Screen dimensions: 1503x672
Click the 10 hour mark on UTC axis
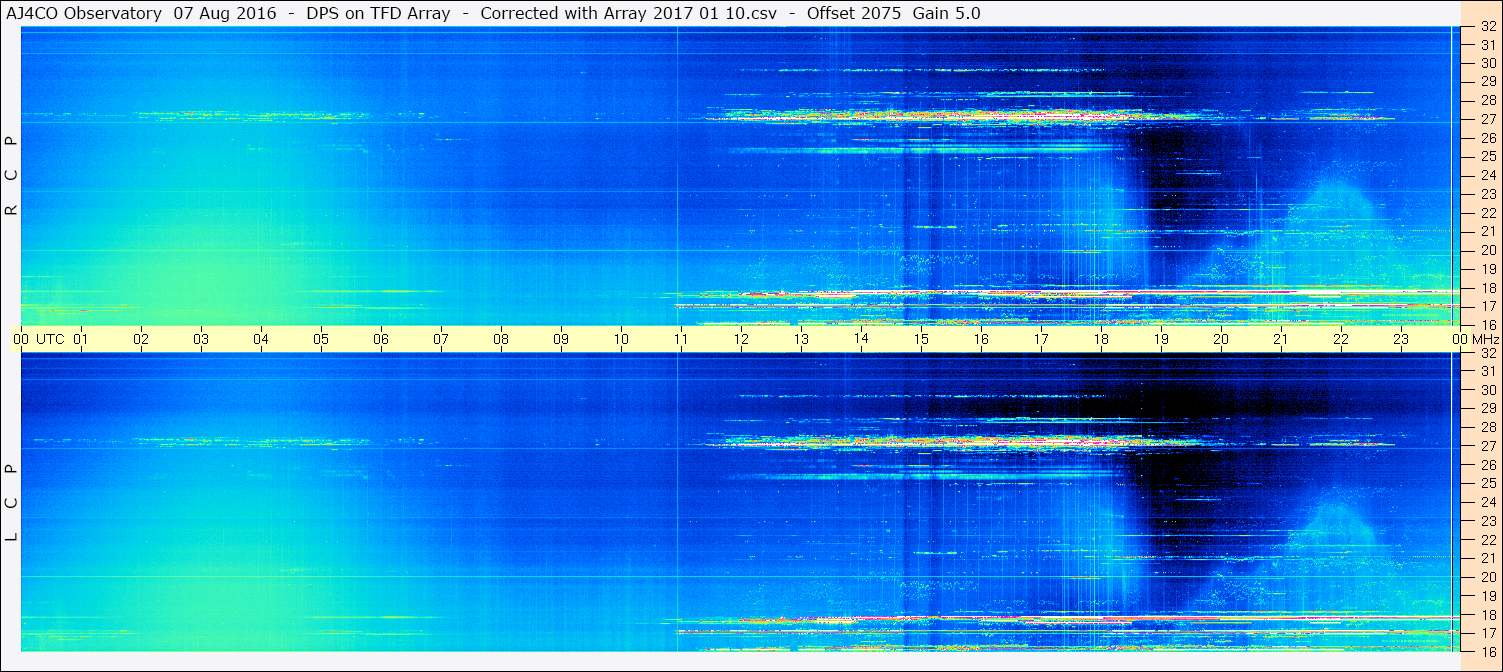pos(620,339)
